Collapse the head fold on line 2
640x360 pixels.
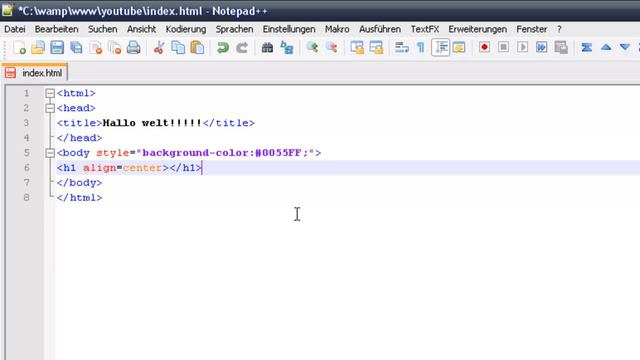(50, 108)
